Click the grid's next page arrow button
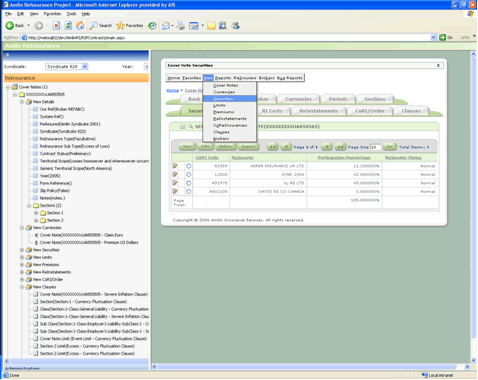This screenshot has height=380, width=478. 327,147
